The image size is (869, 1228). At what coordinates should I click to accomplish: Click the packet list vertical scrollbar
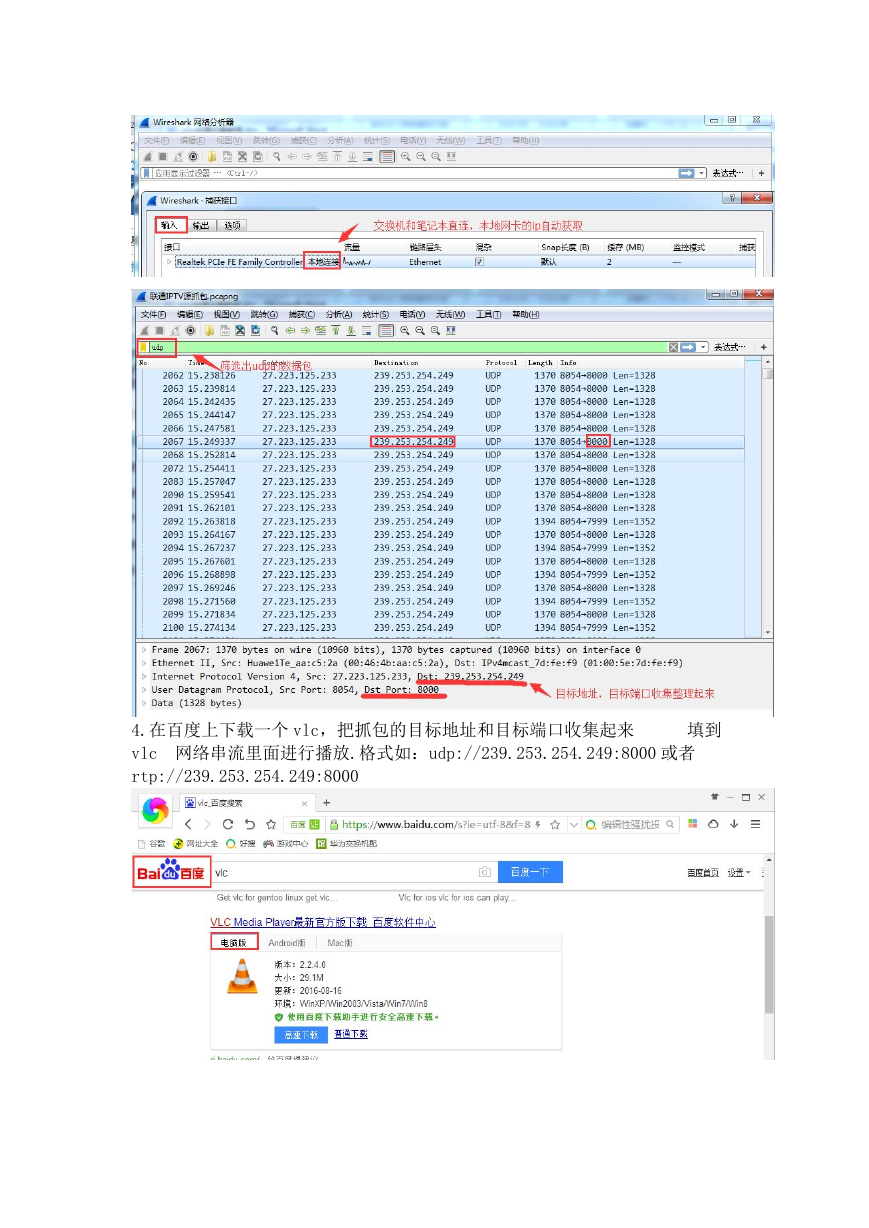coord(767,497)
